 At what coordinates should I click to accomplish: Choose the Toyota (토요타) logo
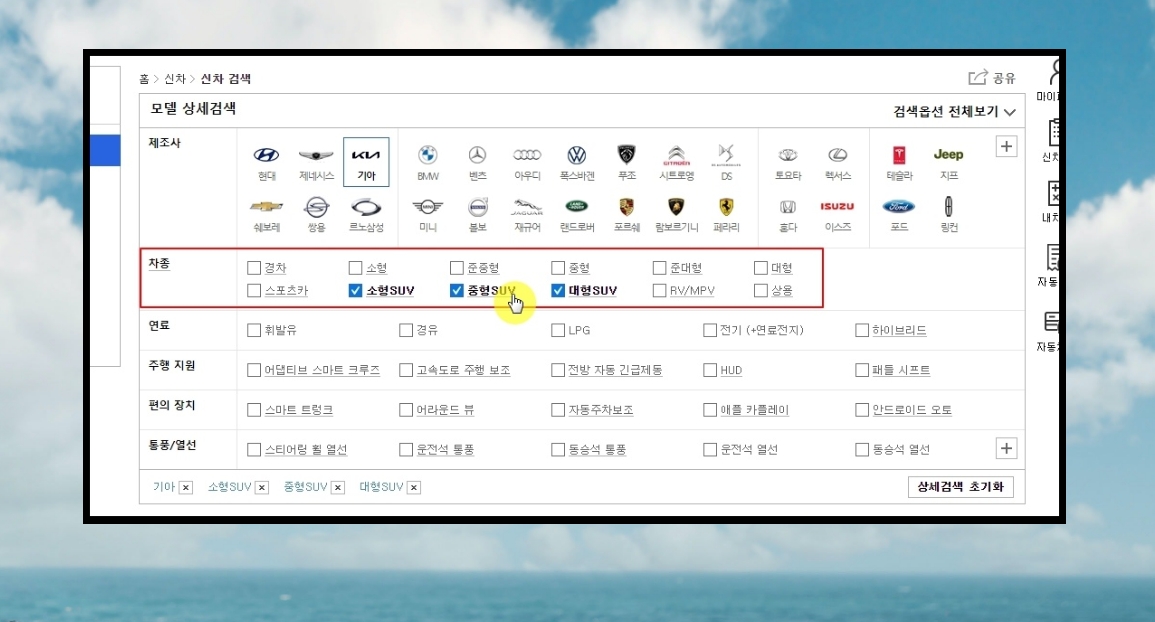788,156
